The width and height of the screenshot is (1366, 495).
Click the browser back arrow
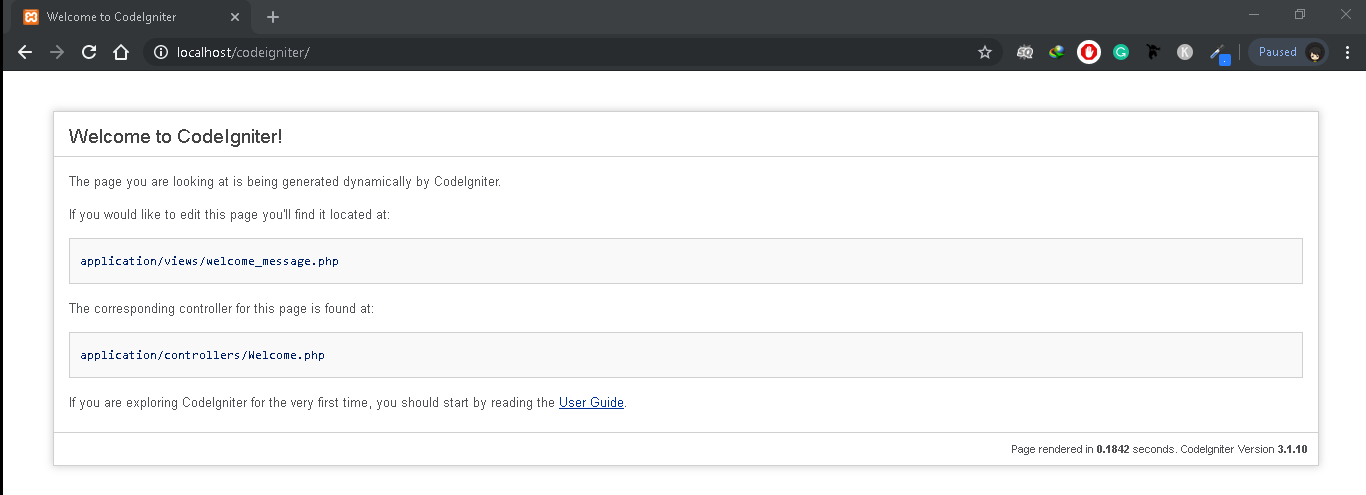pos(25,52)
